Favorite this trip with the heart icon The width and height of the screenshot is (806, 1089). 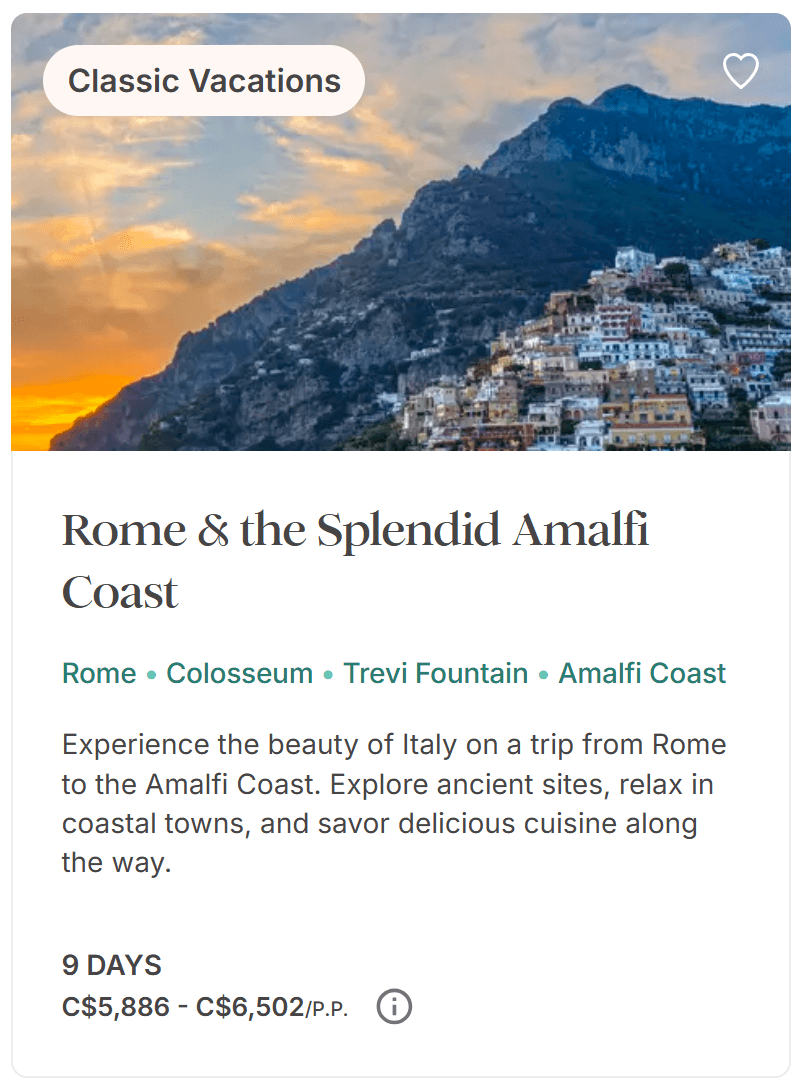pyautogui.click(x=740, y=71)
